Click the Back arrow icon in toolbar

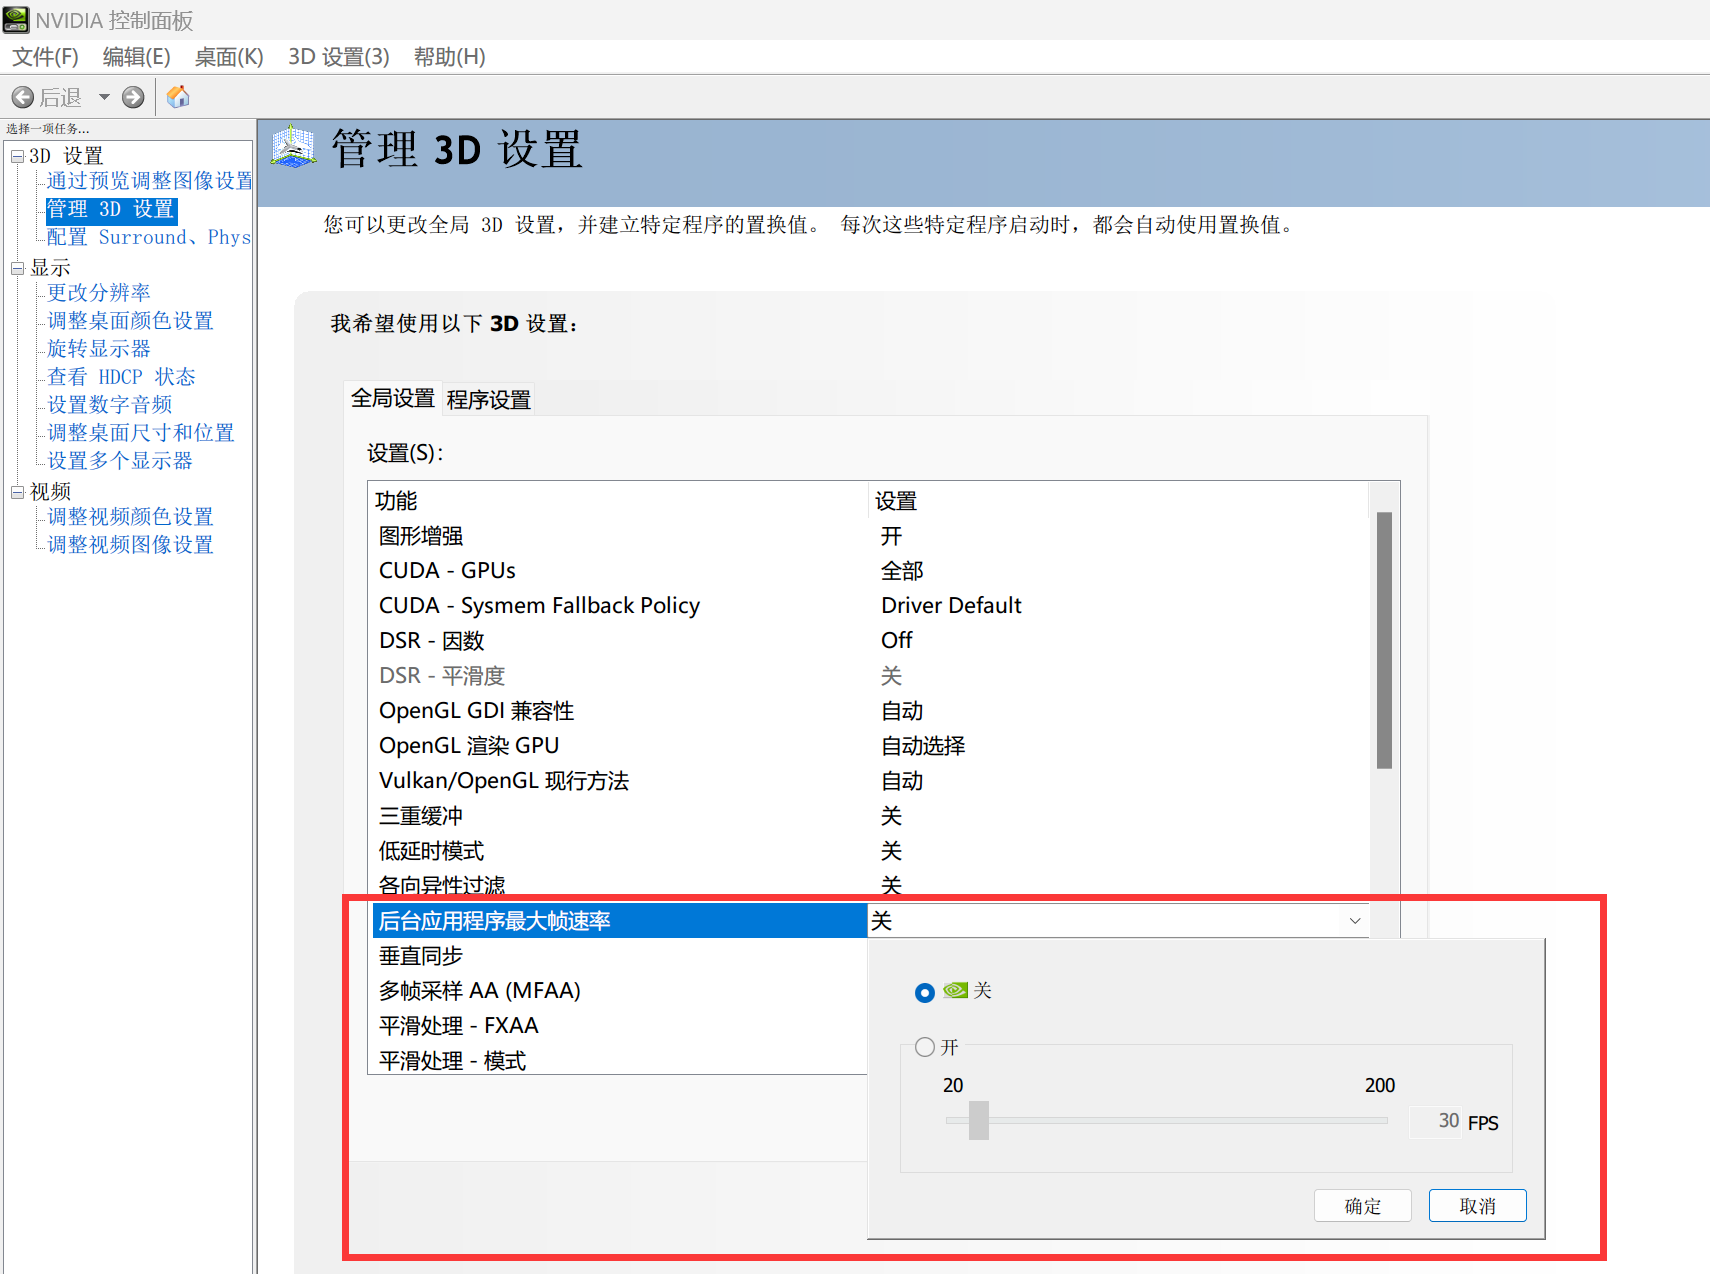(x=23, y=97)
